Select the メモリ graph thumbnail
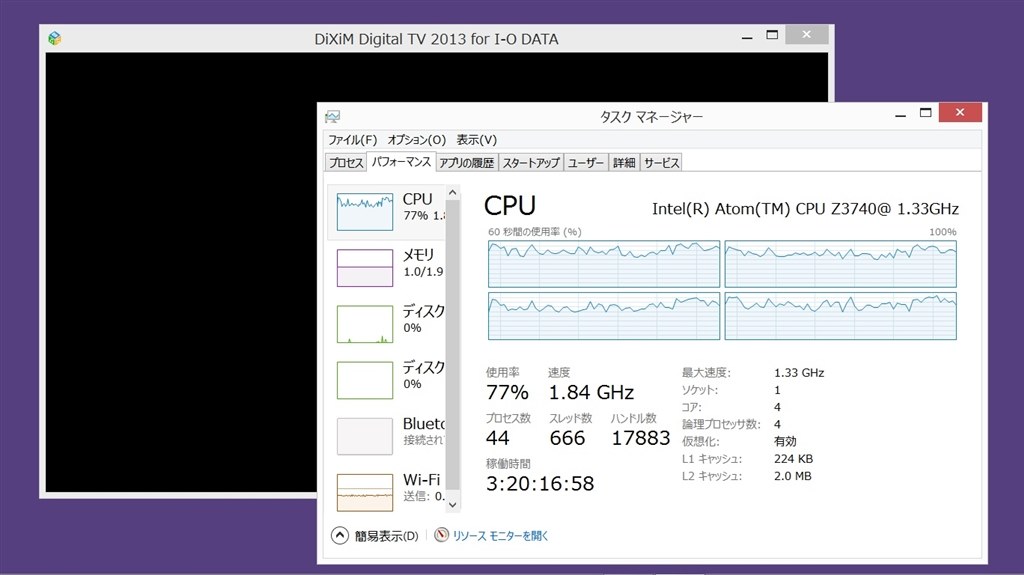 [364, 268]
